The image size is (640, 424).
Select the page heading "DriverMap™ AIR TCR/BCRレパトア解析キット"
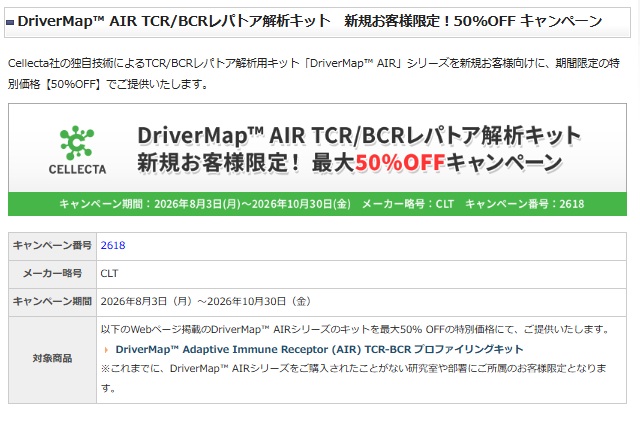(174, 21)
